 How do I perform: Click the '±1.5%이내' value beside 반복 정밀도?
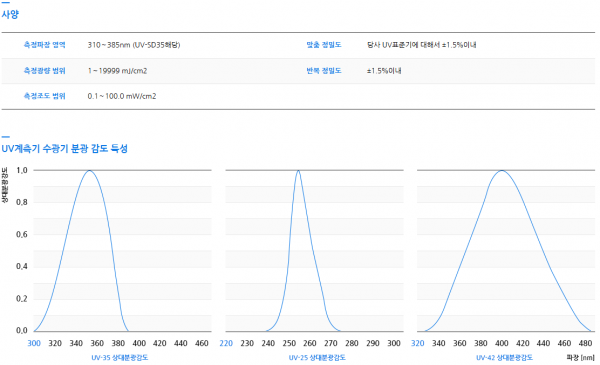384,70
